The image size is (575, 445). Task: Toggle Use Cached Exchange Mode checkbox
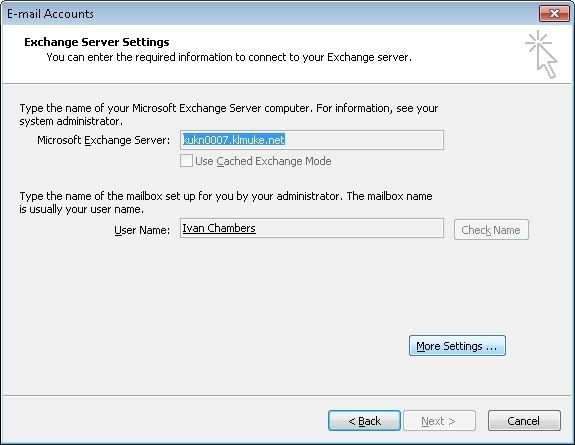coord(186,161)
